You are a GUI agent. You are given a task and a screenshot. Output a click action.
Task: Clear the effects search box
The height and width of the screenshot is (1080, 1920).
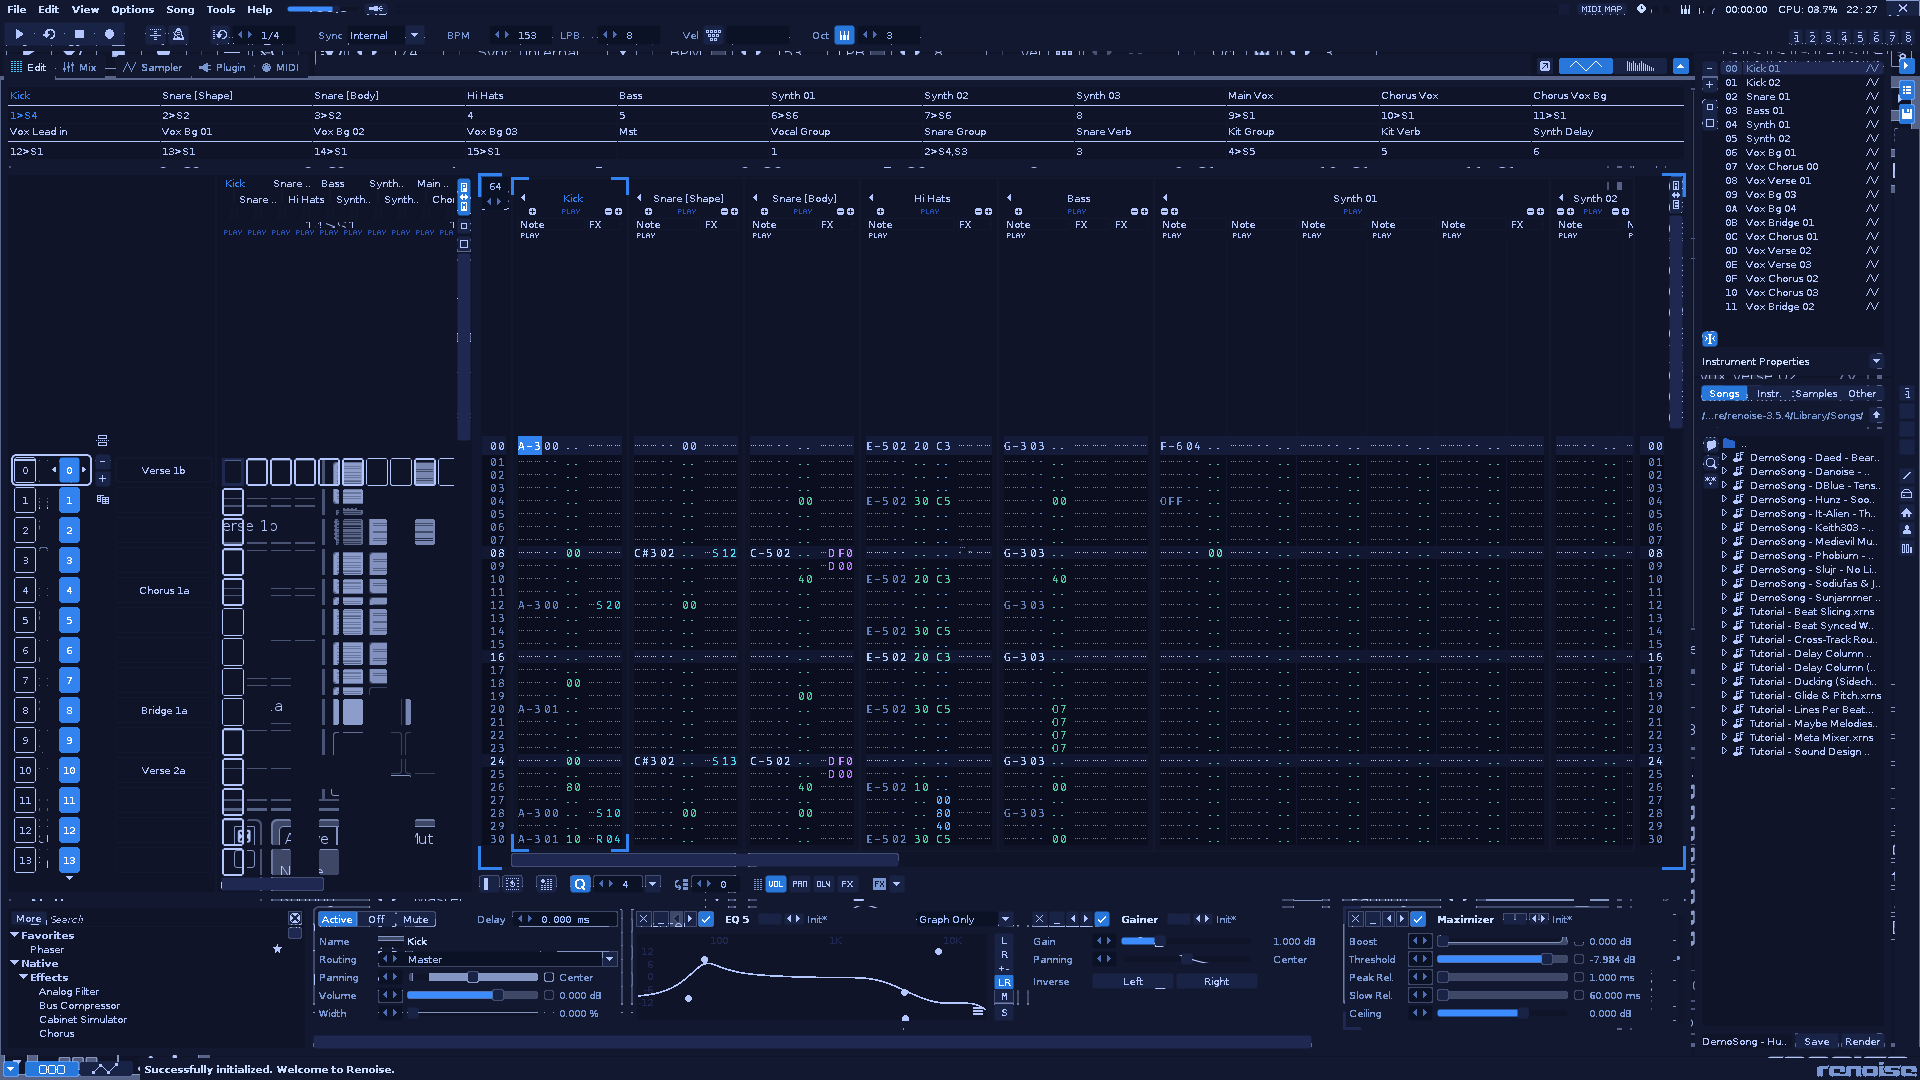[x=295, y=918]
